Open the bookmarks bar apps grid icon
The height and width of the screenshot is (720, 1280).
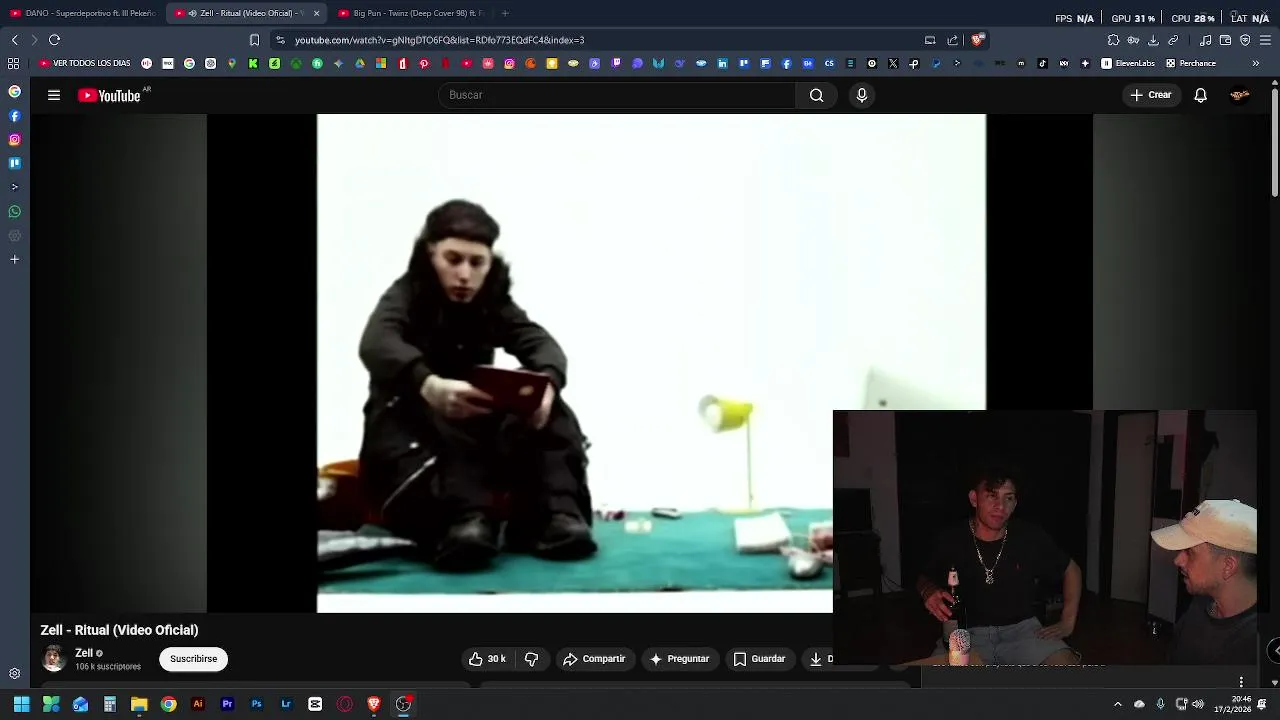tap(13, 63)
